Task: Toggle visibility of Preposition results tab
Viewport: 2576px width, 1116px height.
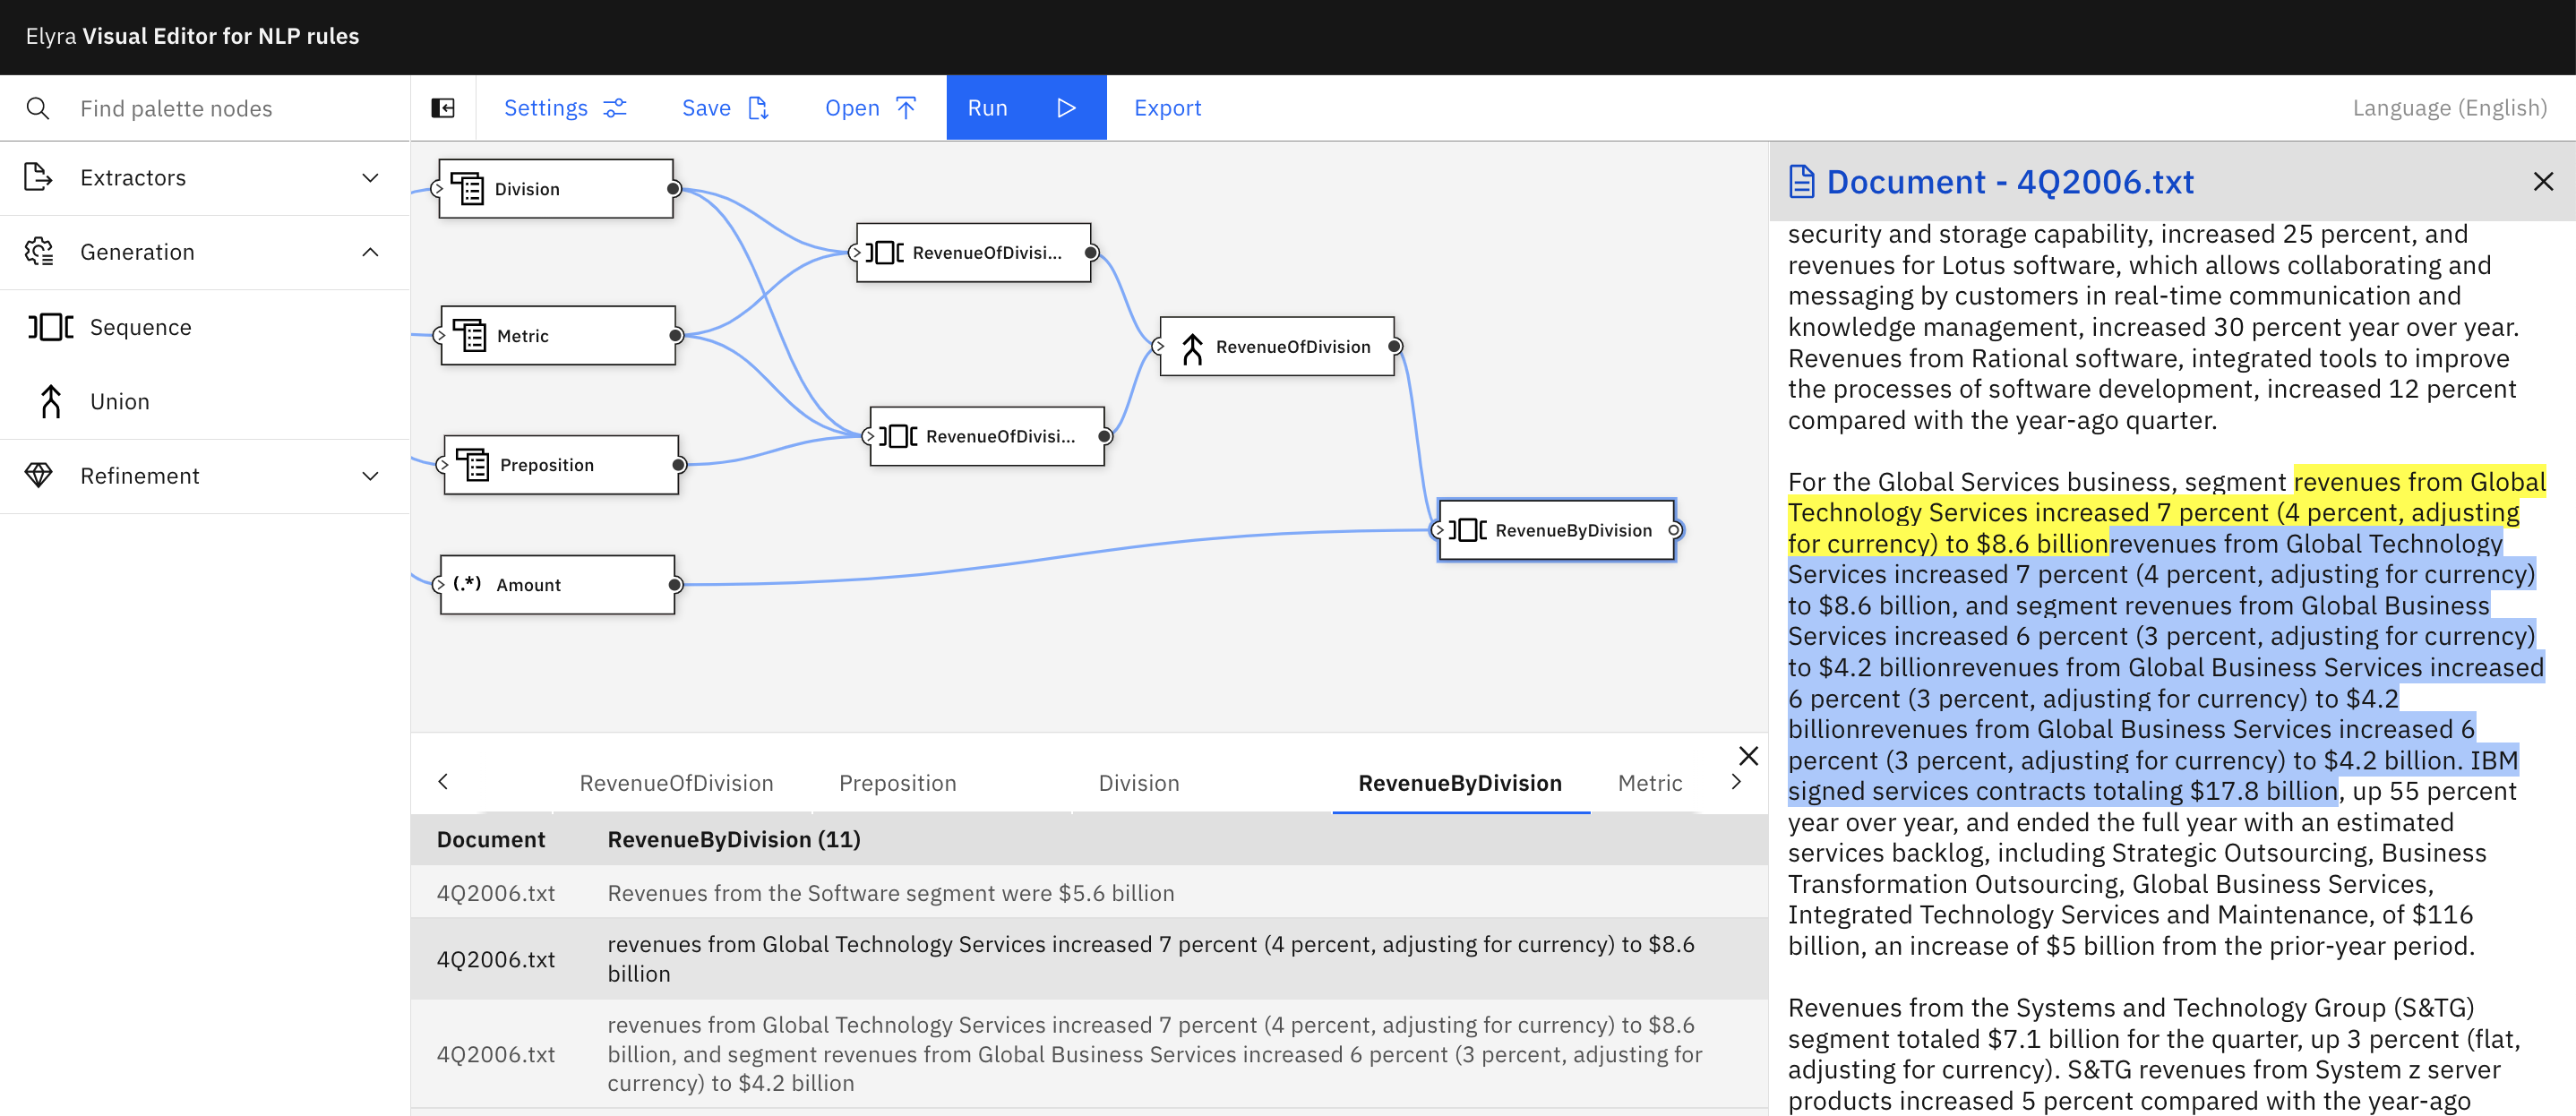Action: [897, 782]
